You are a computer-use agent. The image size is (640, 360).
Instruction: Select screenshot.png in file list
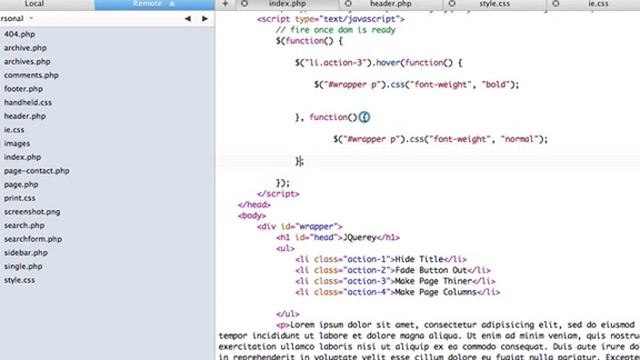(x=32, y=212)
